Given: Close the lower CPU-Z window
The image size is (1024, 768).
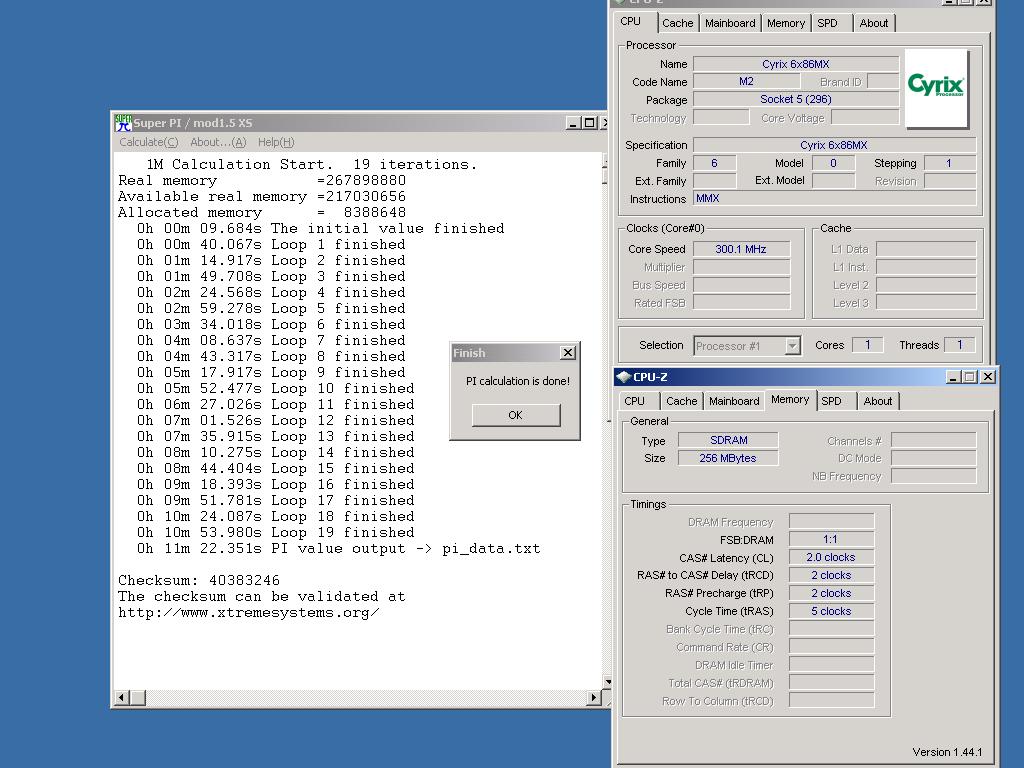Looking at the screenshot, I should (987, 377).
